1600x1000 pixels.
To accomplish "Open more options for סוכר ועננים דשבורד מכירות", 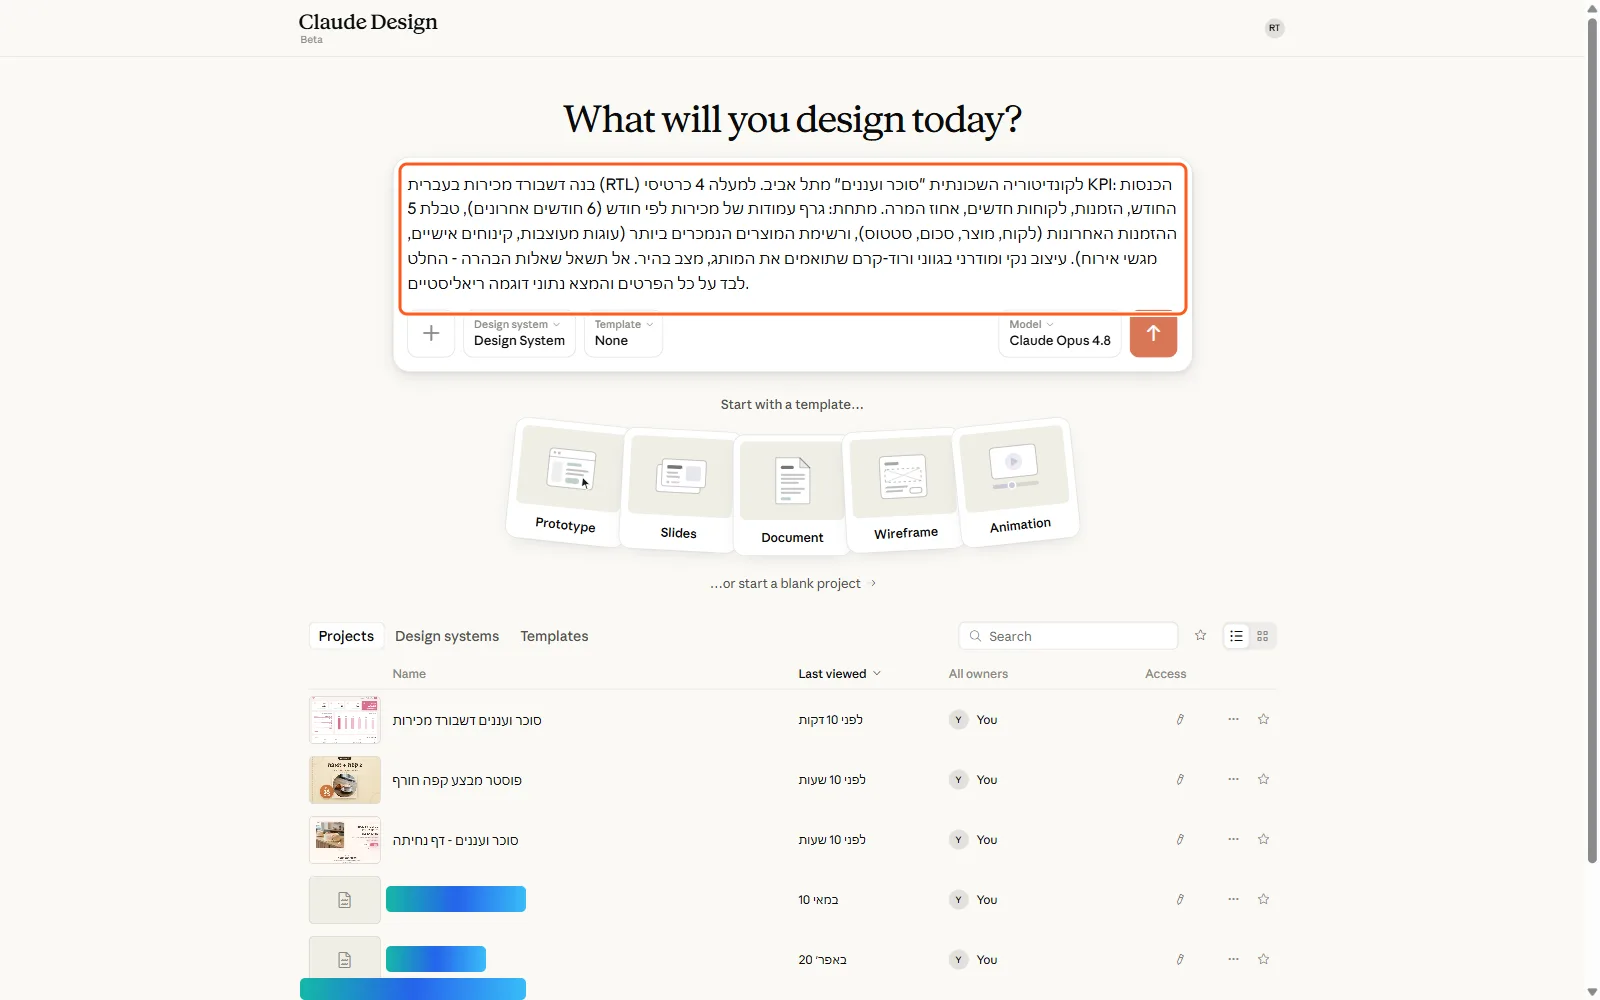I will 1234,720.
